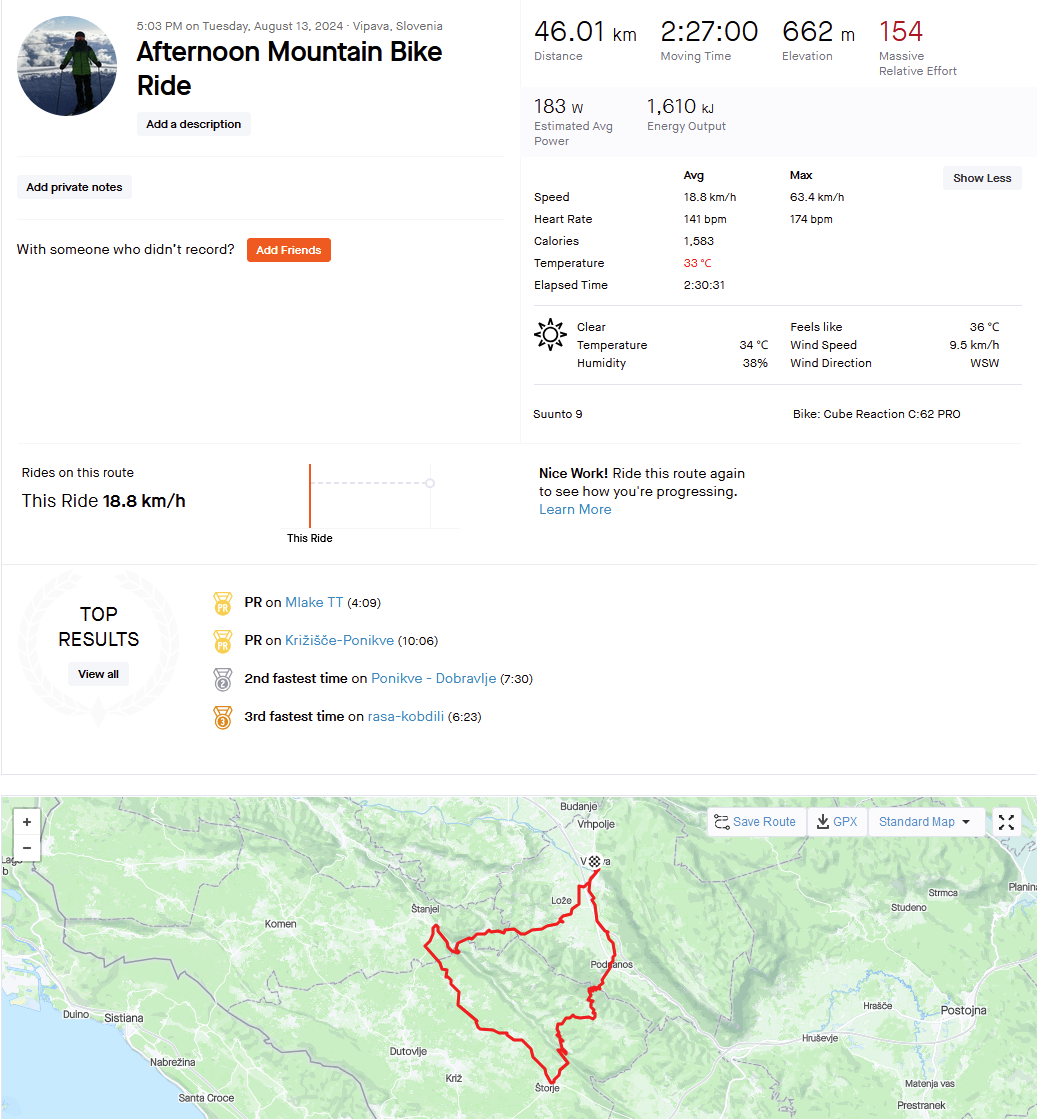Click the athlete profile photo
The width and height of the screenshot is (1037, 1119).
click(67, 66)
